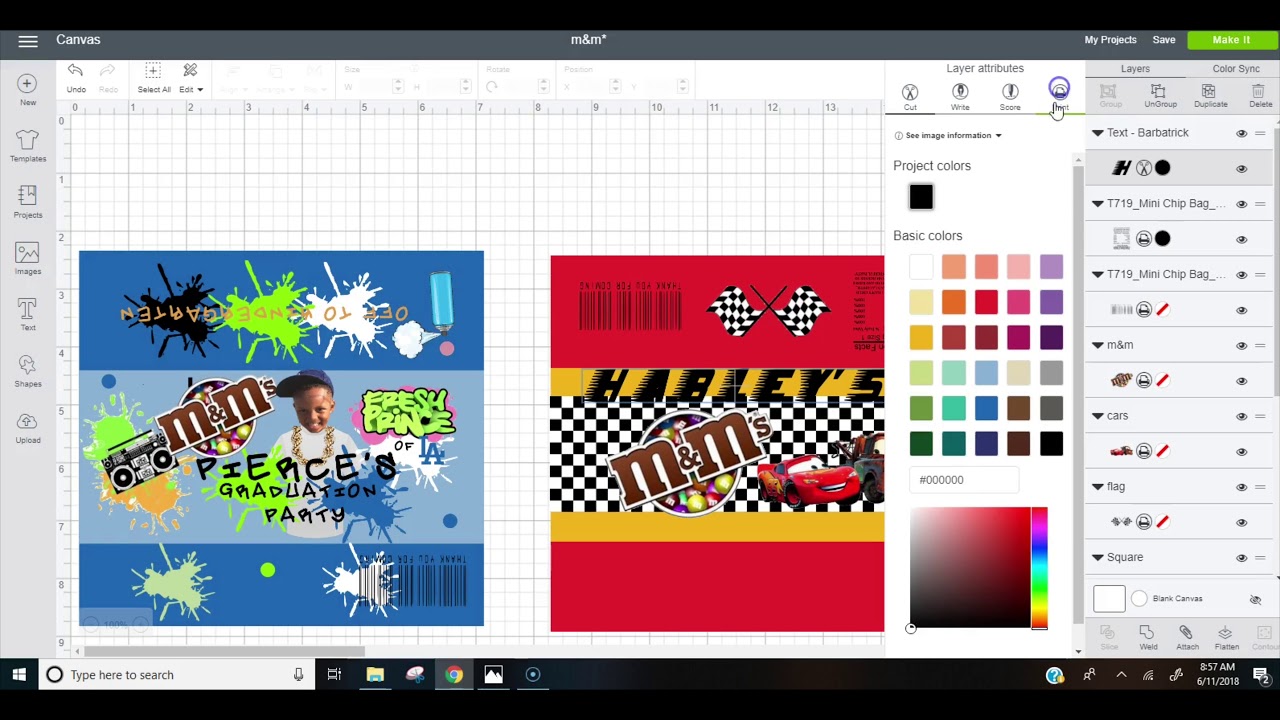Image resolution: width=1280 pixels, height=720 pixels.
Task: Choose the Print layer attribute
Action: (x=1059, y=96)
